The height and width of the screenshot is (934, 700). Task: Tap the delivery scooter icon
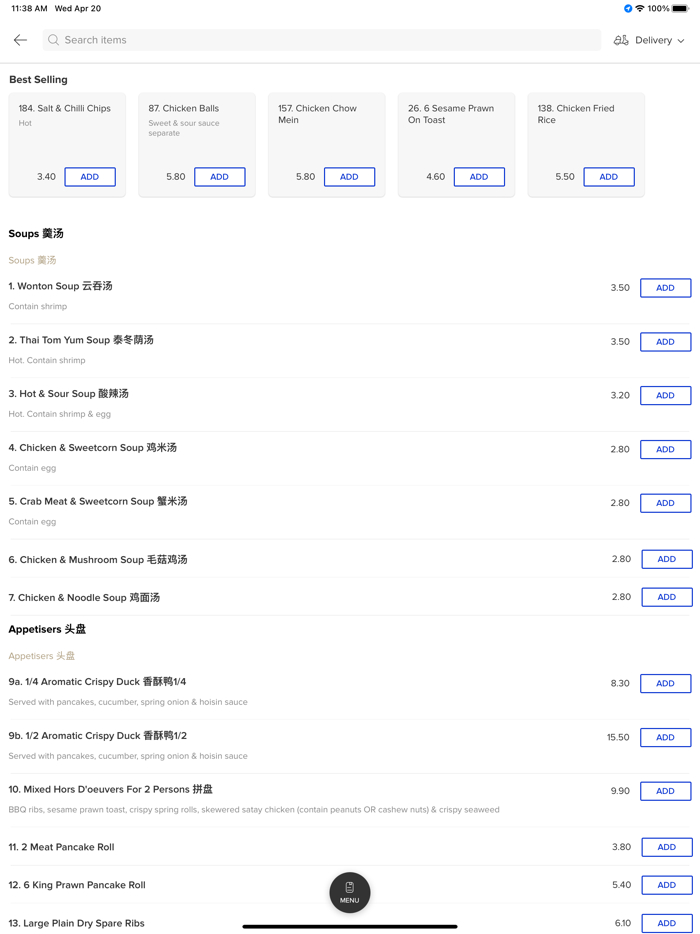coord(621,40)
